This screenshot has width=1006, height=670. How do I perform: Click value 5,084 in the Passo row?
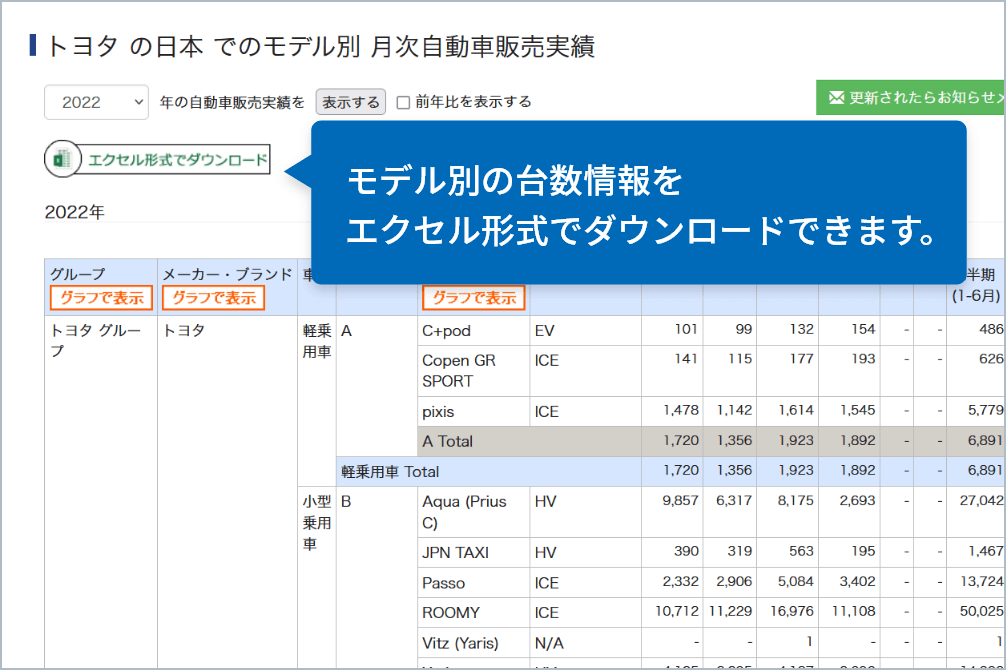tap(796, 581)
